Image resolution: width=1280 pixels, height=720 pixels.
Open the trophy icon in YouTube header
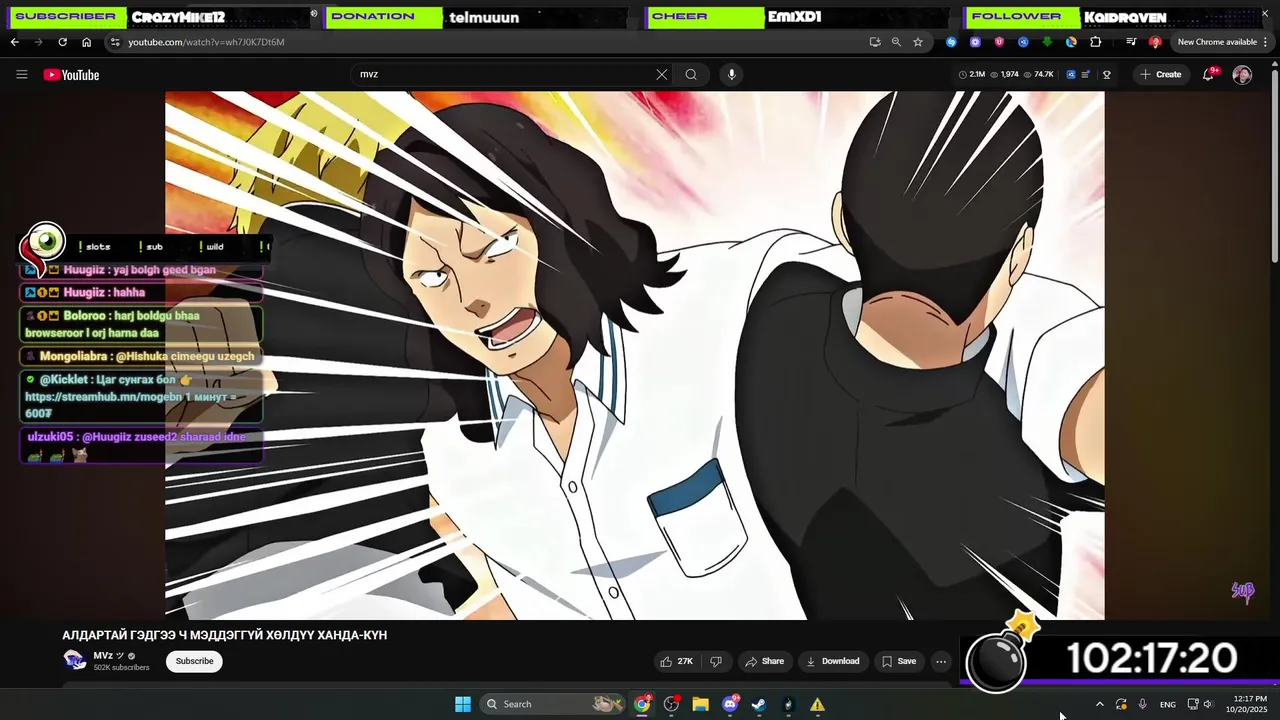(x=1107, y=74)
